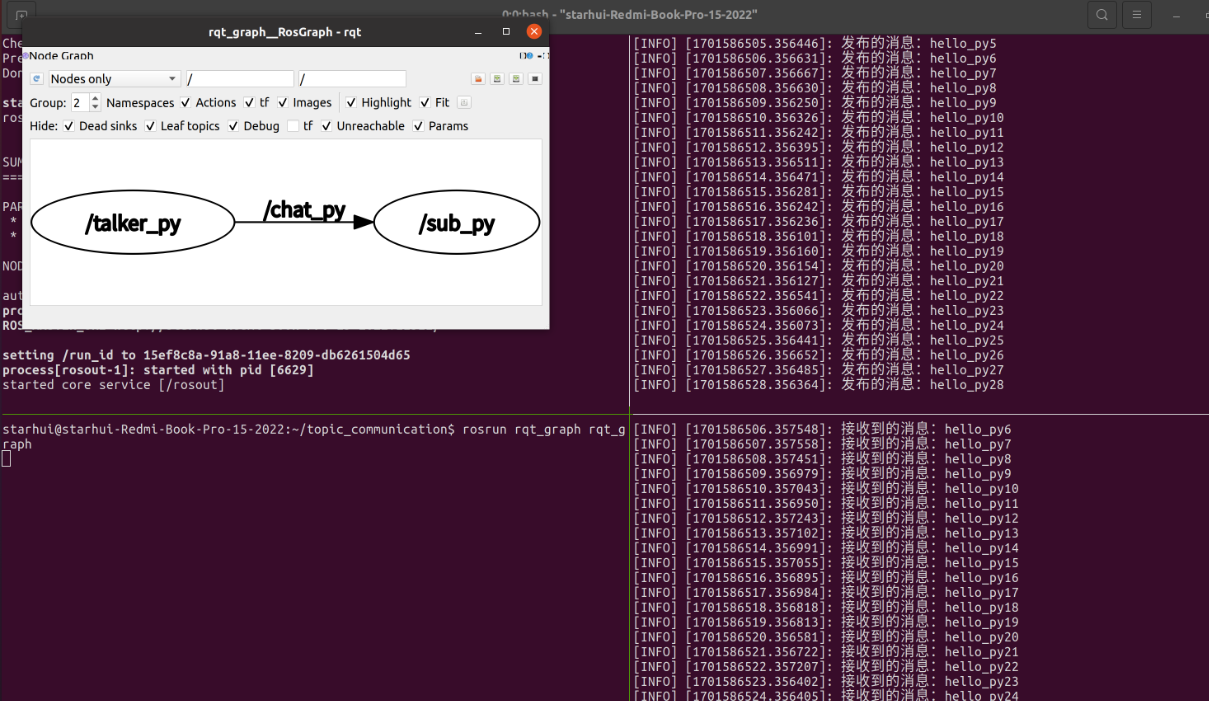Save graph as SVG icon
The image size is (1209, 701).
[x=516, y=79]
